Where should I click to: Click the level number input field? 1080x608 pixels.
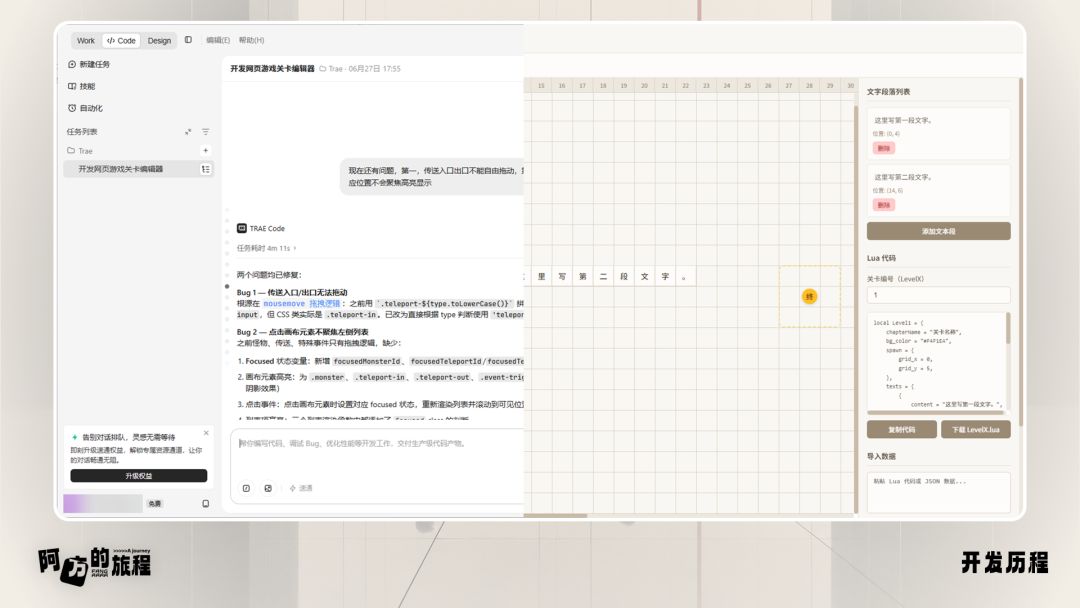pos(938,295)
